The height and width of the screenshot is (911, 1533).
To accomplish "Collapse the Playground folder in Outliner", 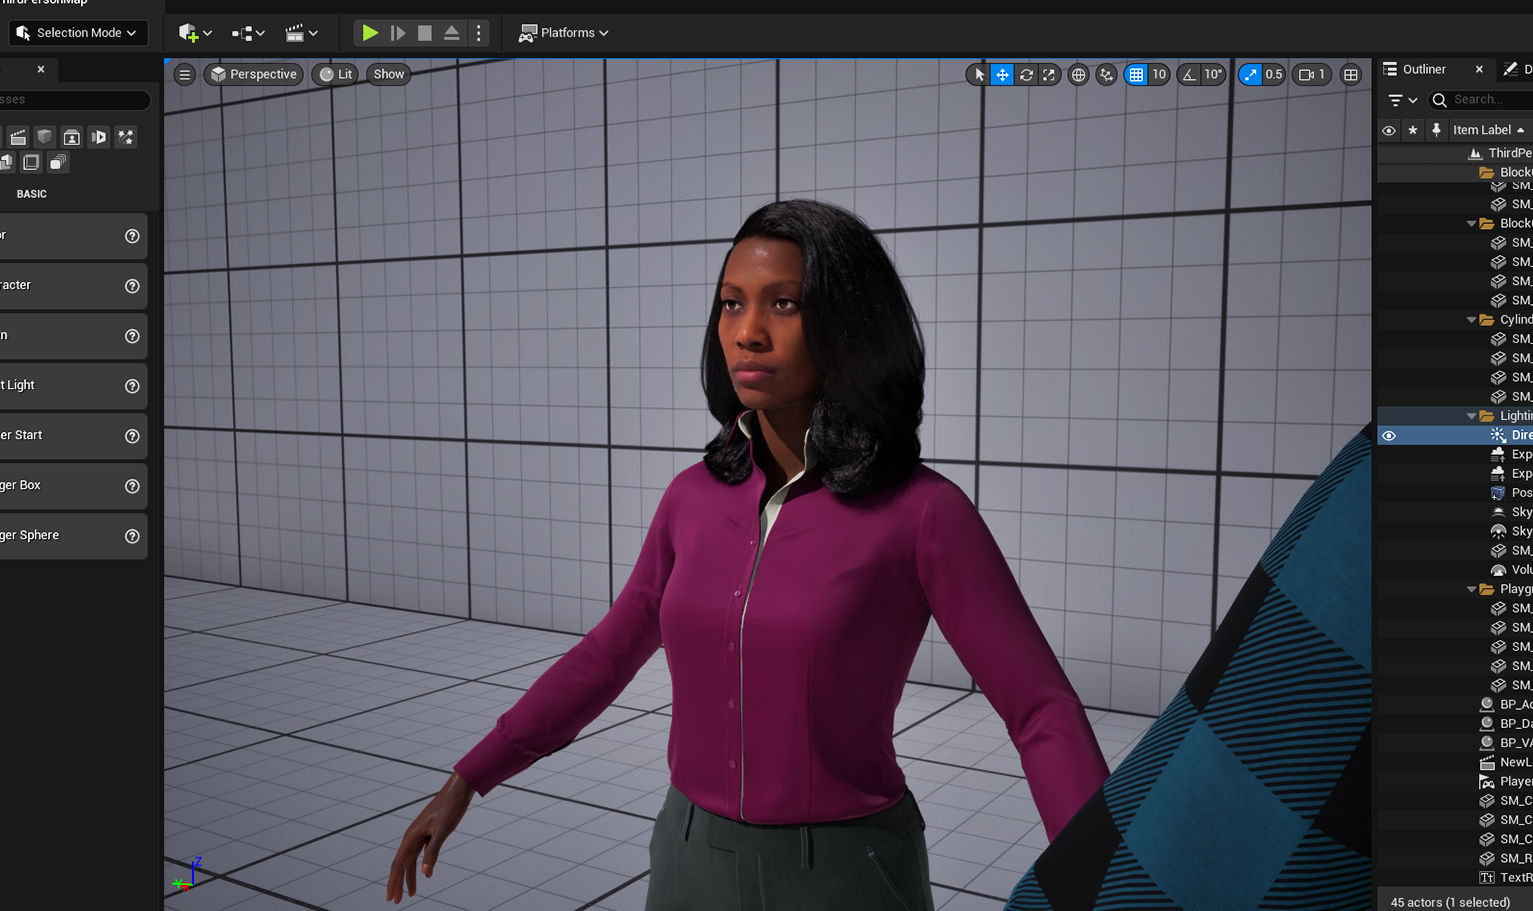I will (1471, 589).
